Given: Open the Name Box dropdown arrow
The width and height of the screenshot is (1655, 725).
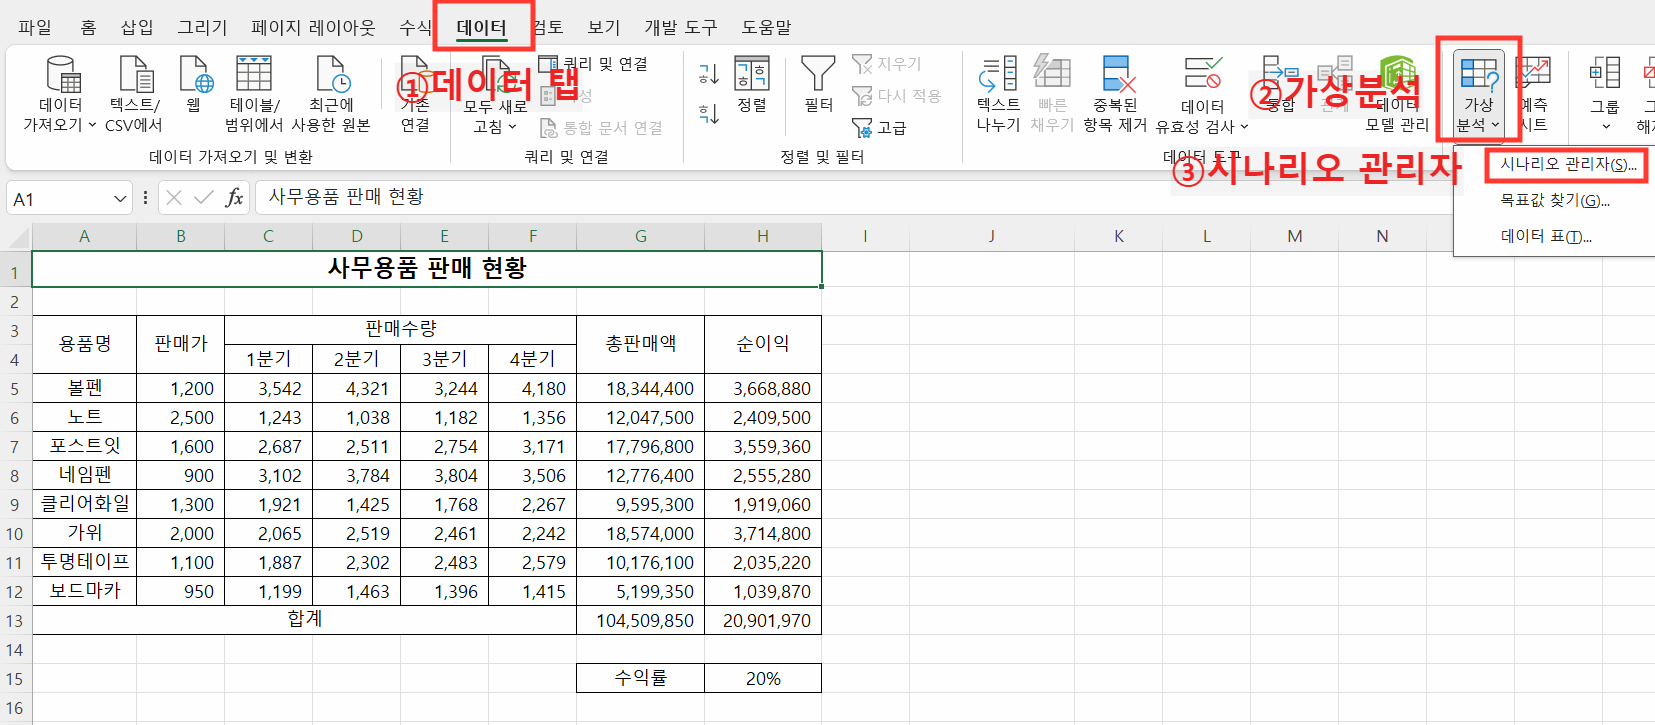Looking at the screenshot, I should coord(120,199).
